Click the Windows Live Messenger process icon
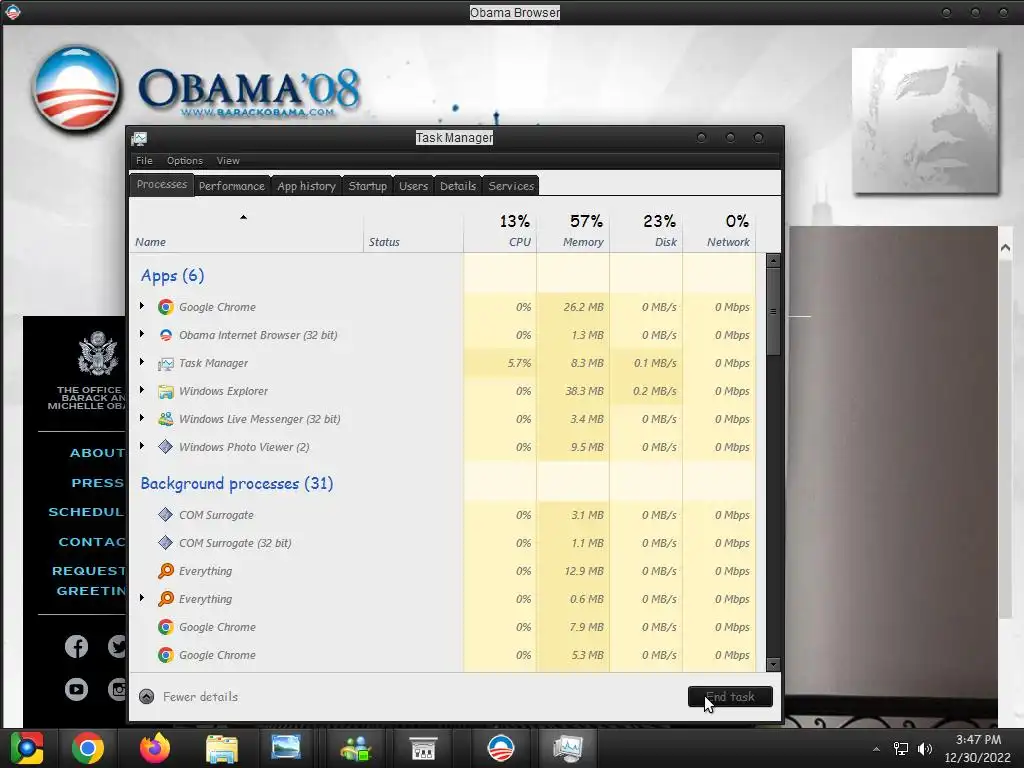This screenshot has width=1024, height=768. coord(166,419)
